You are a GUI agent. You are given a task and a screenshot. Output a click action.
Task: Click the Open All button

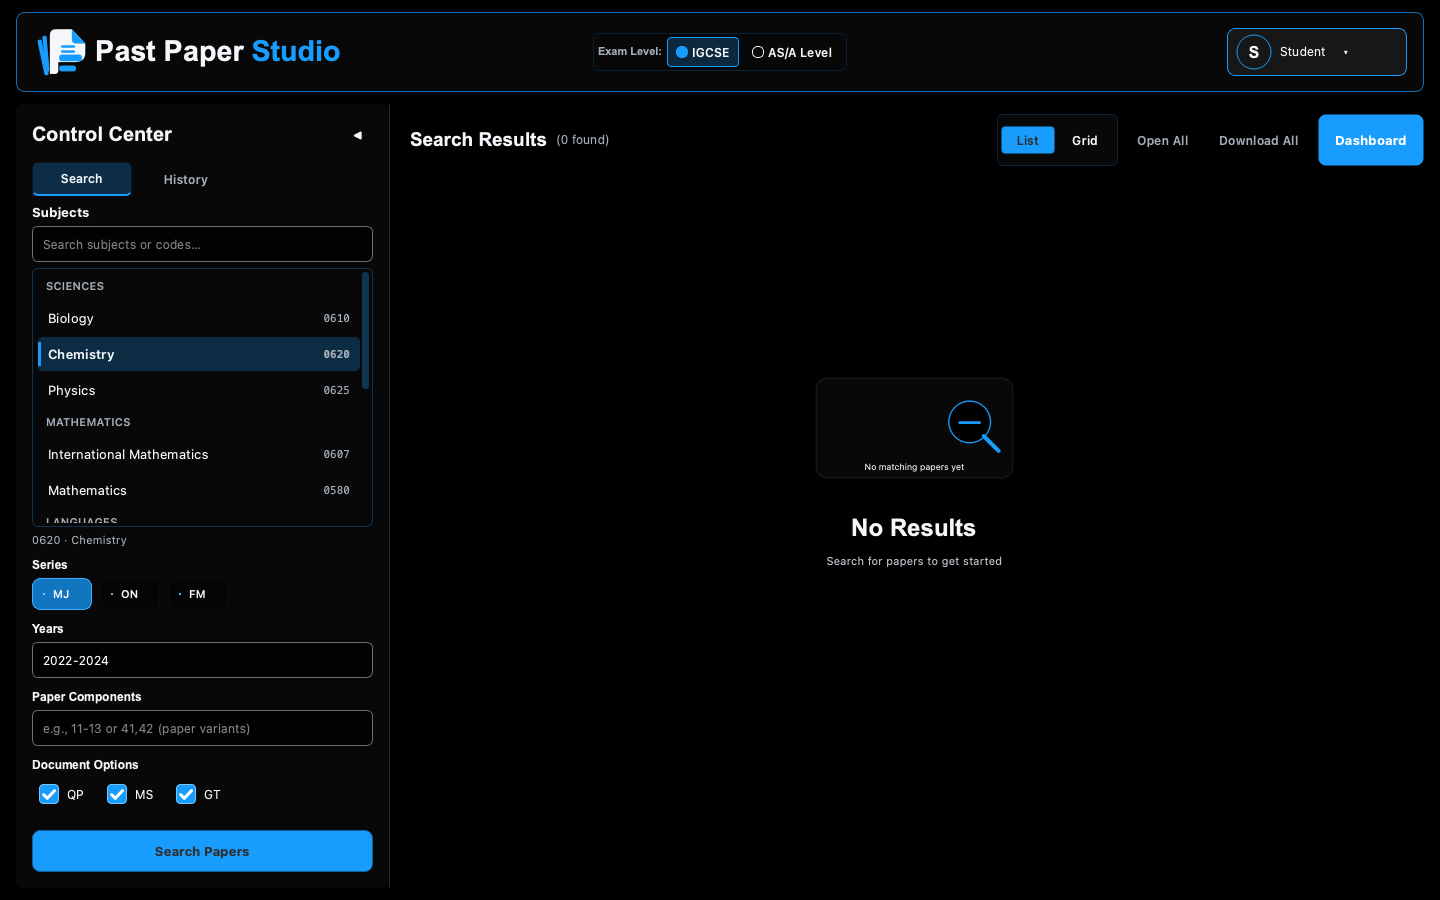point(1163,141)
